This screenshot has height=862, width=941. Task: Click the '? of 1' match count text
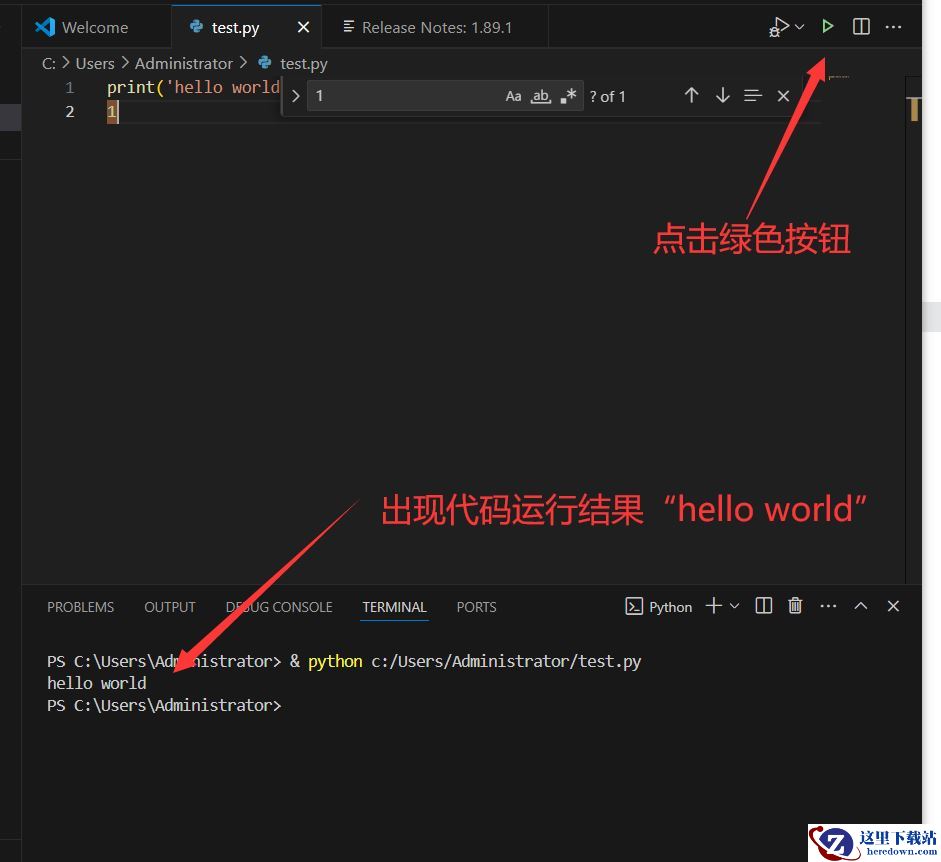[x=607, y=97]
